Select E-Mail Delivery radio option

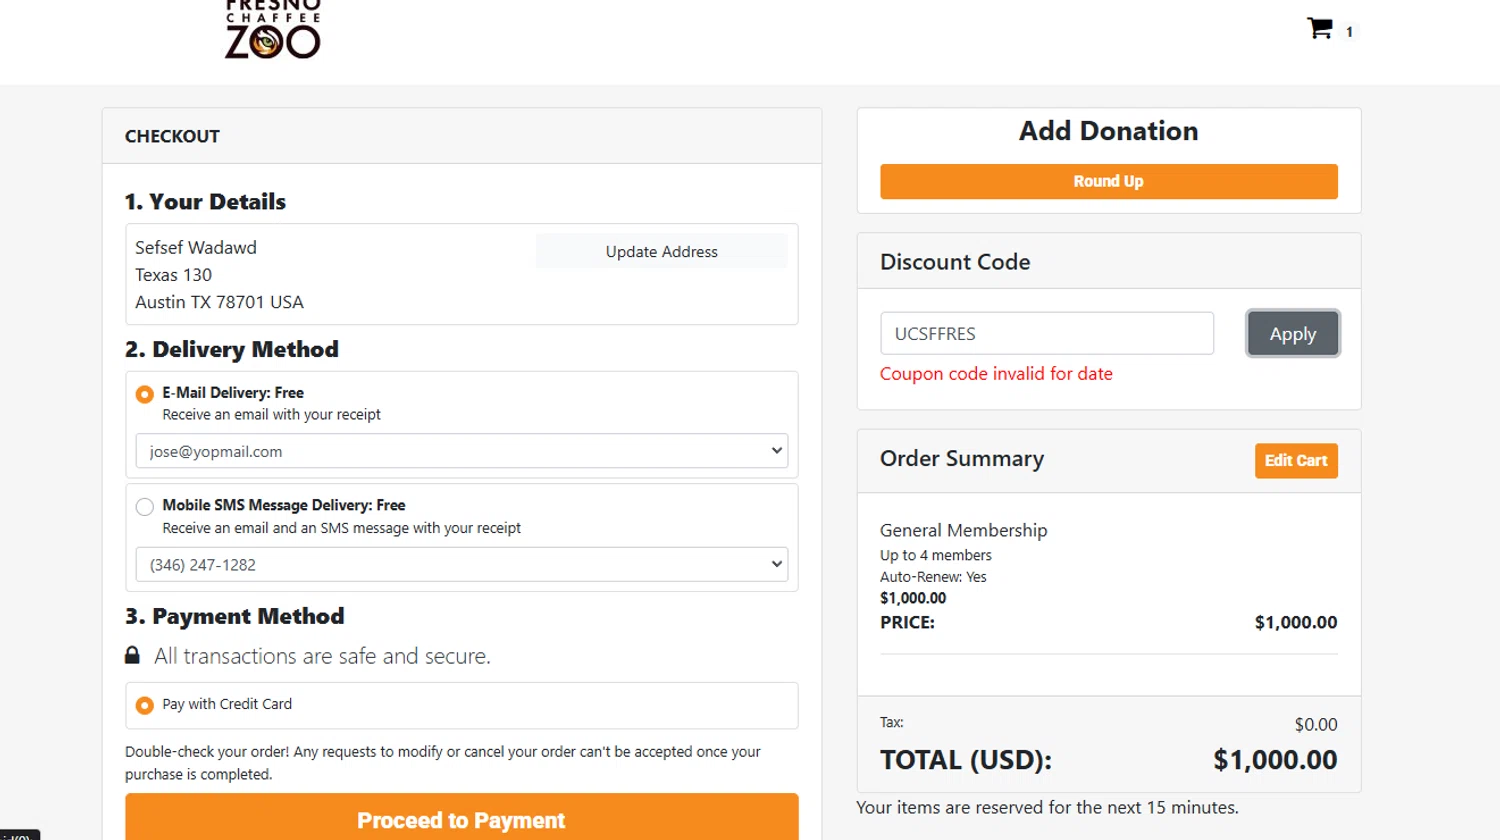click(x=144, y=394)
